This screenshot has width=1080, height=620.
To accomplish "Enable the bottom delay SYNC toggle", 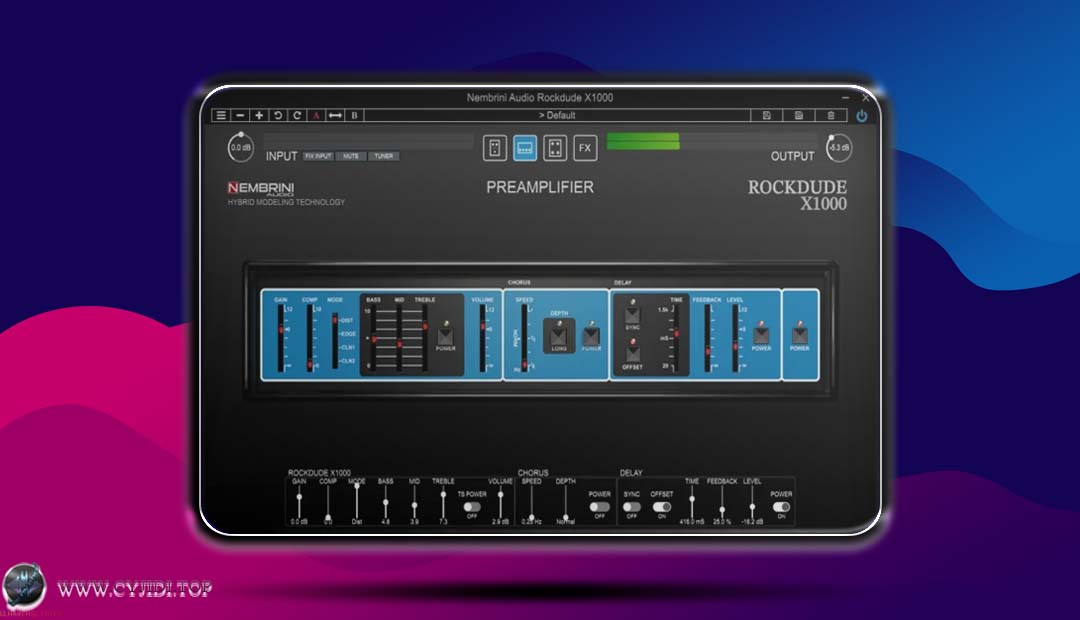I will (x=632, y=507).
